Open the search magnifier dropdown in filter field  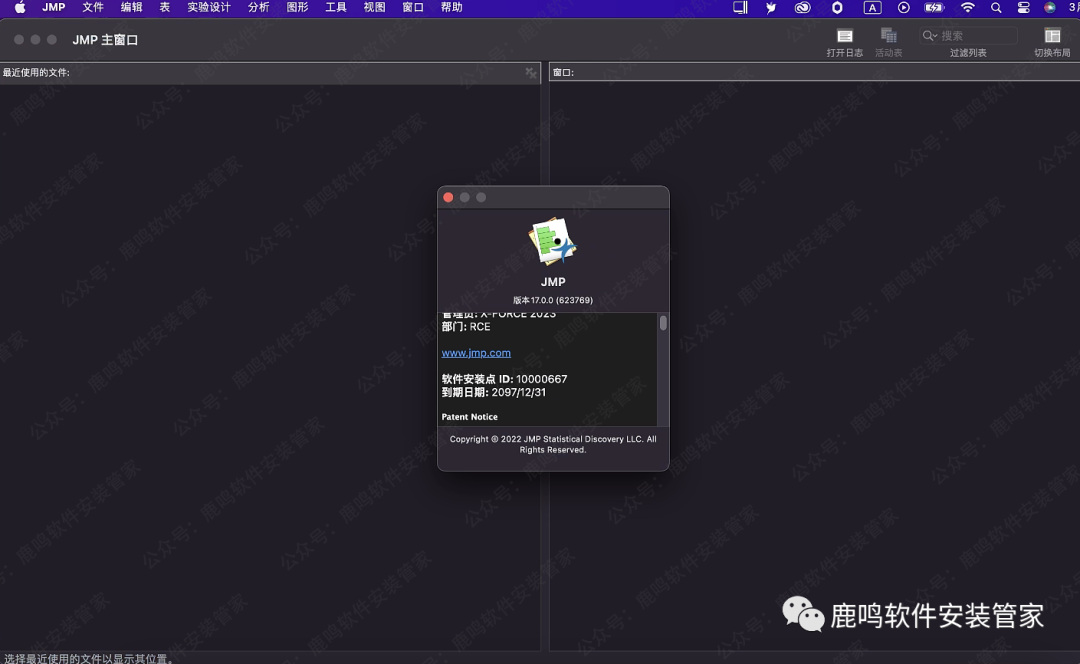click(930, 36)
